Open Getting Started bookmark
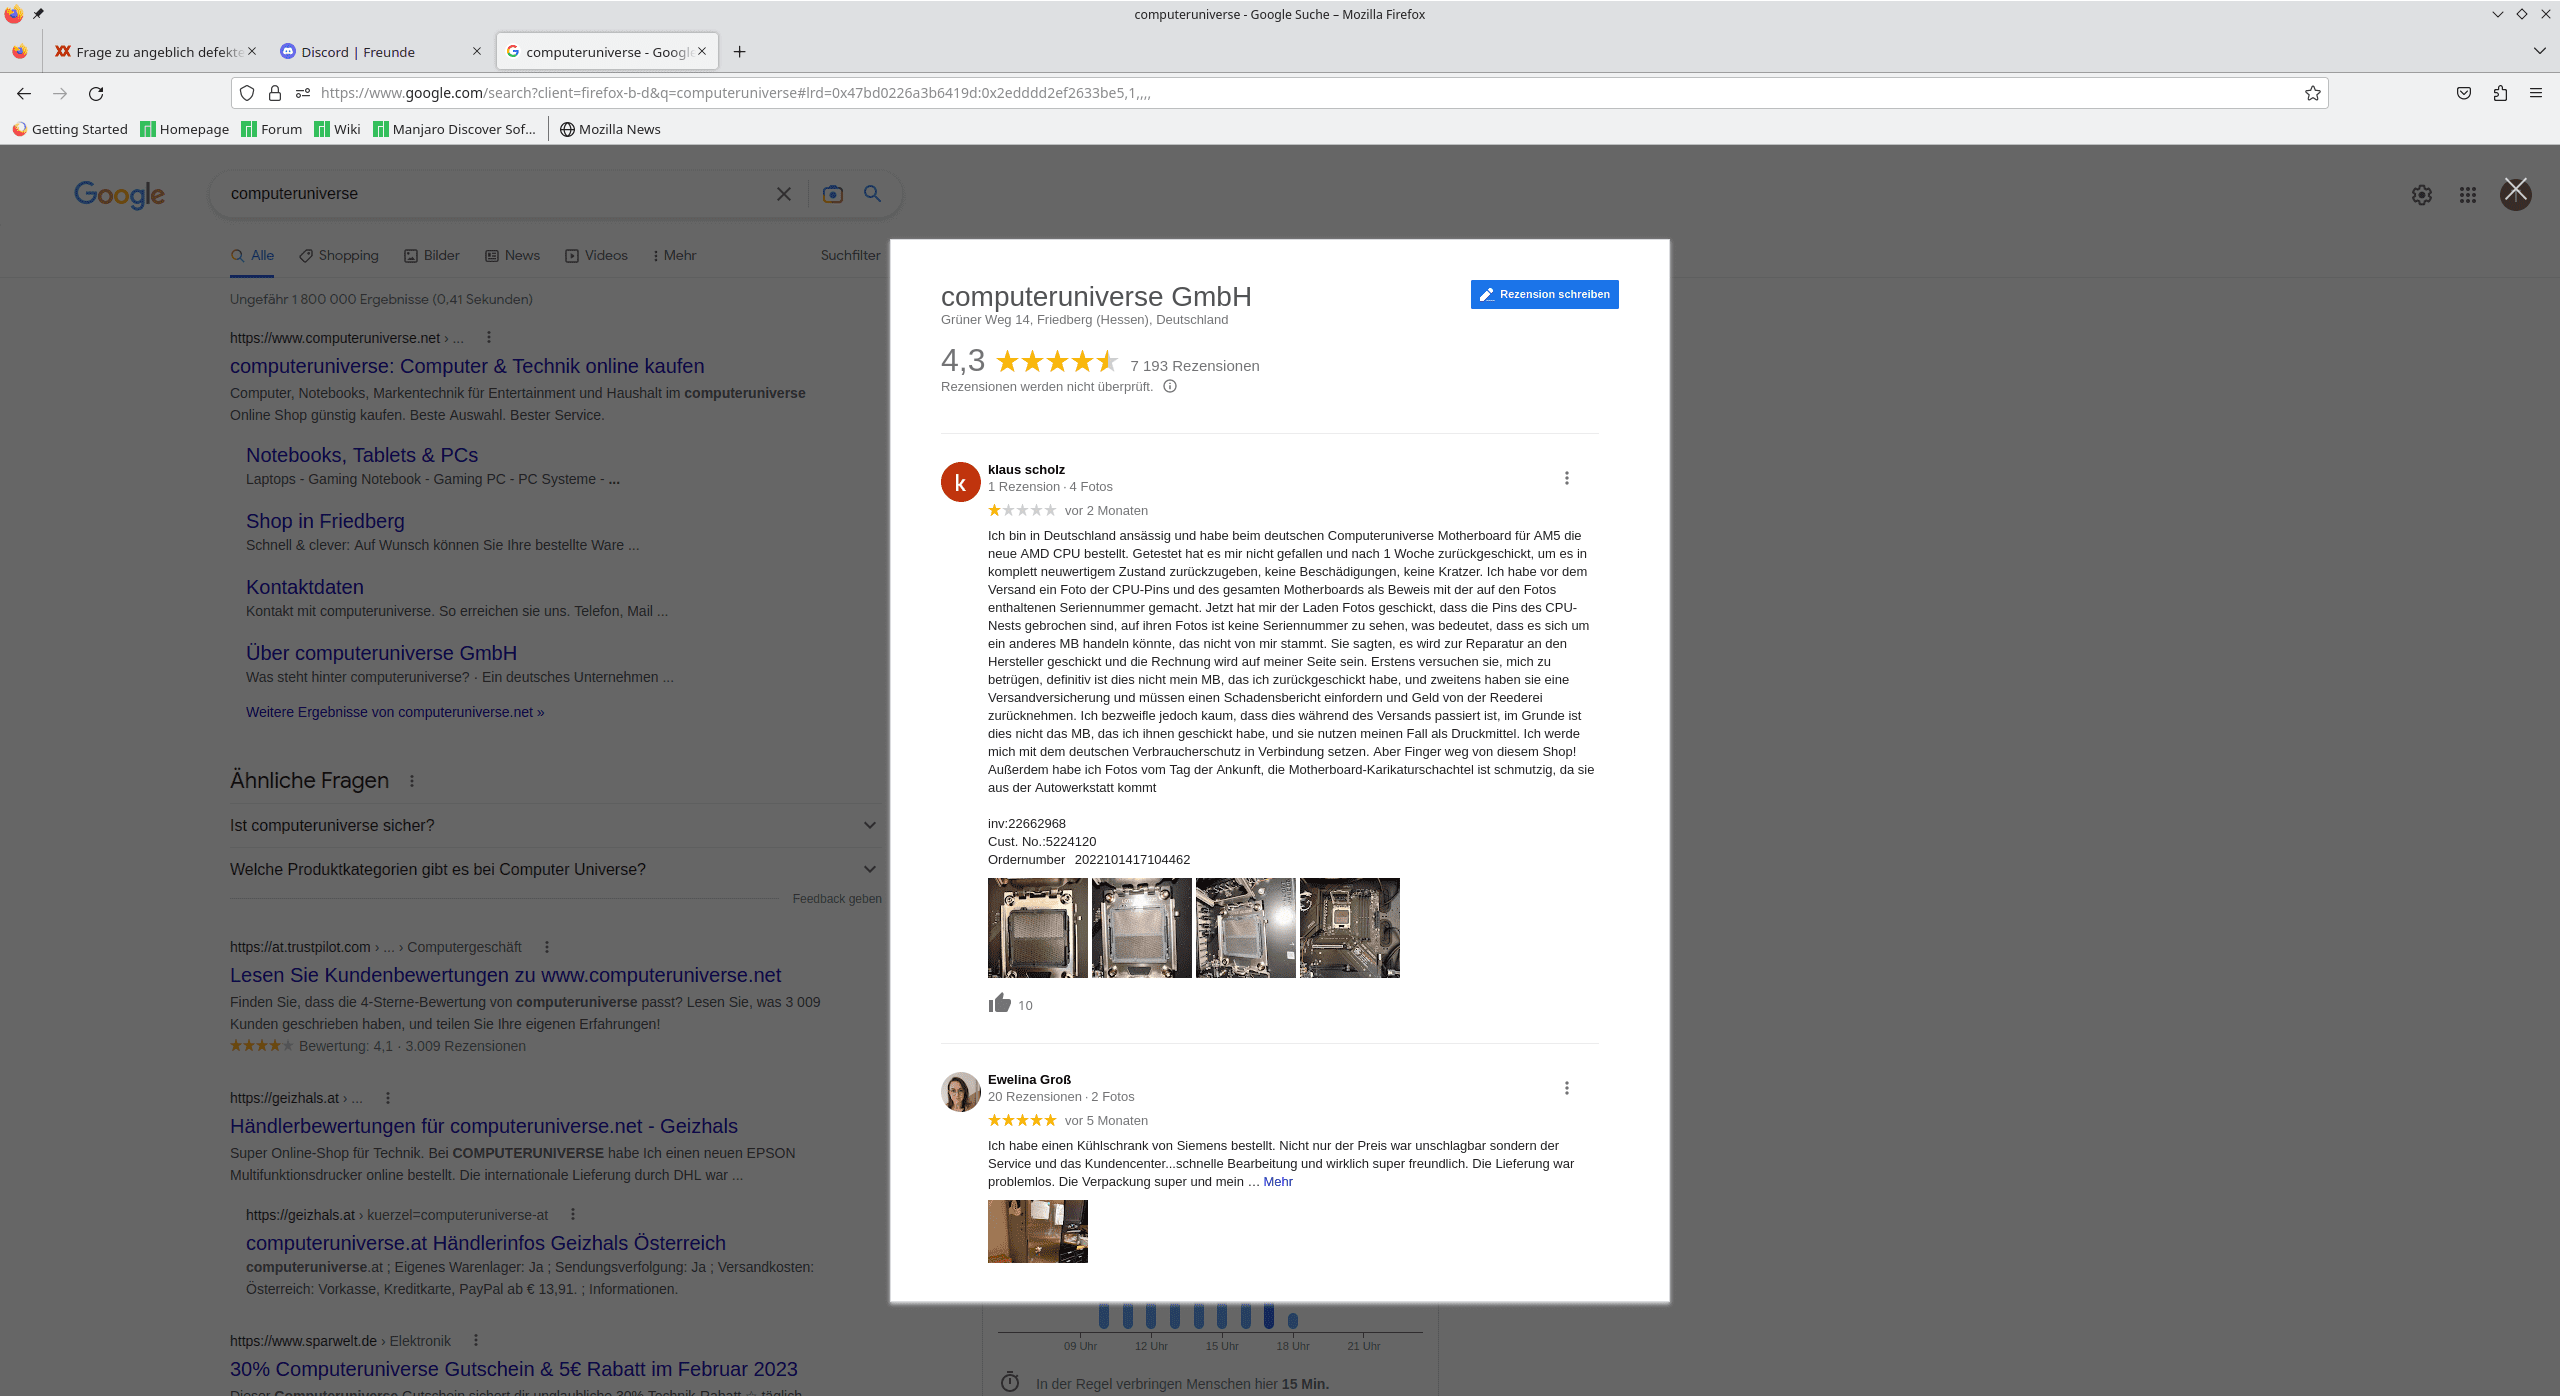Viewport: 2560px width, 1396px height. (x=70, y=129)
